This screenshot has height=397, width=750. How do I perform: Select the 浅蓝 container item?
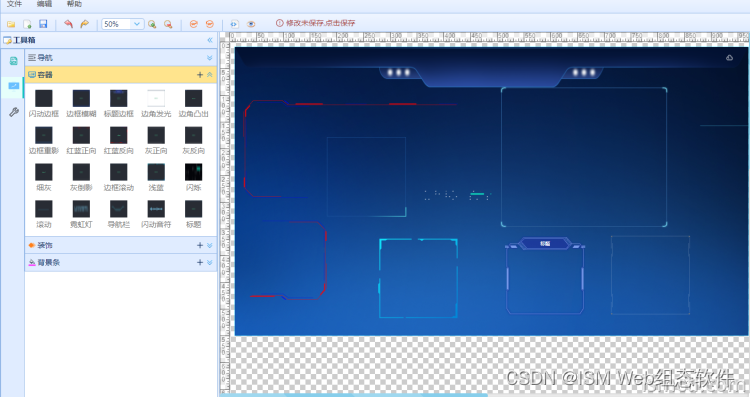coord(156,177)
